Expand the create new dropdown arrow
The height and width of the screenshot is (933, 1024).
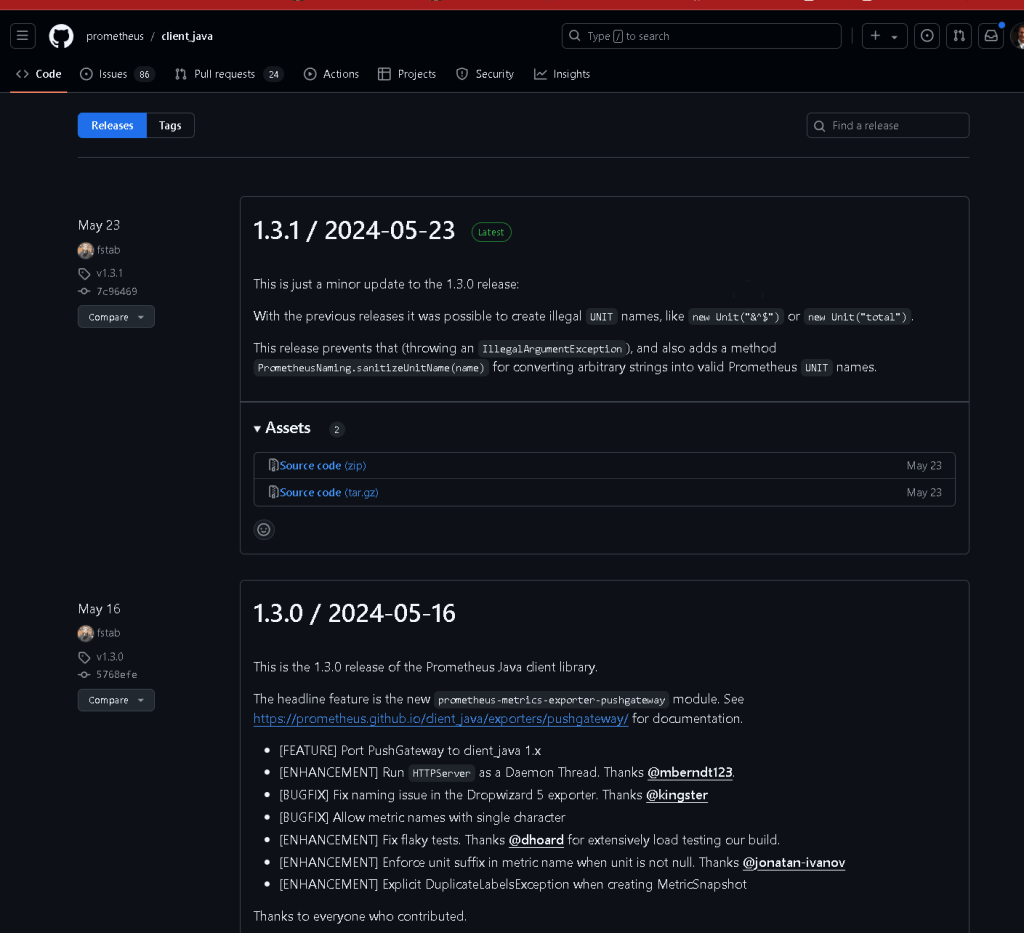pyautogui.click(x=895, y=37)
